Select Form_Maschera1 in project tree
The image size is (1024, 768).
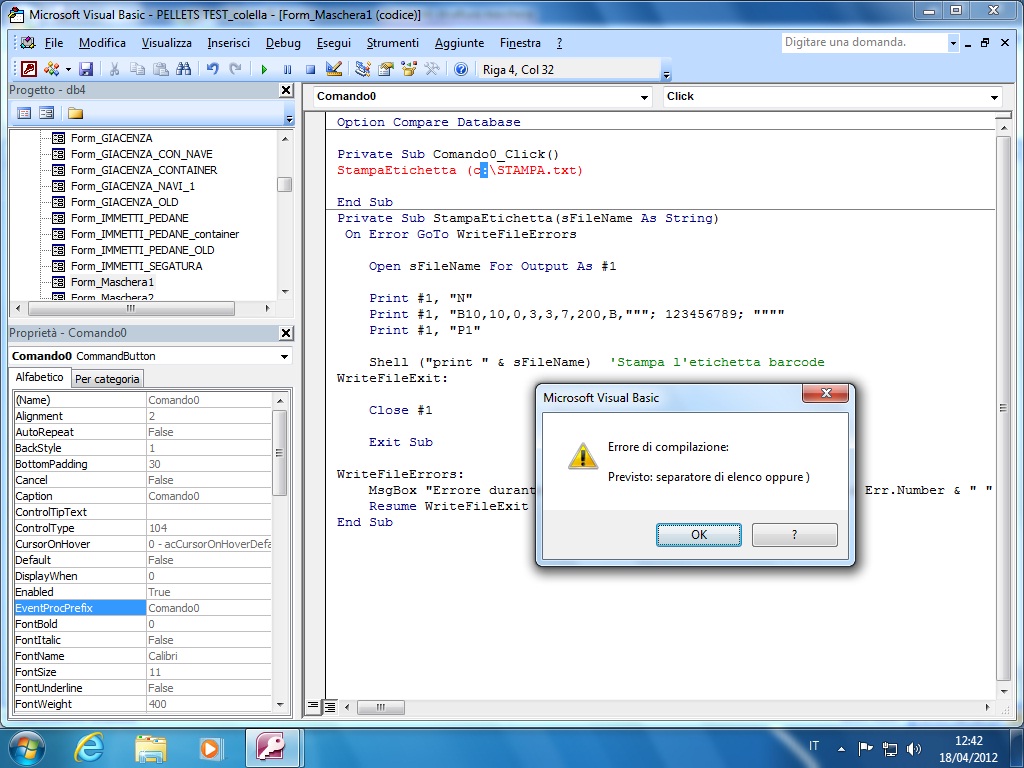[x=112, y=282]
